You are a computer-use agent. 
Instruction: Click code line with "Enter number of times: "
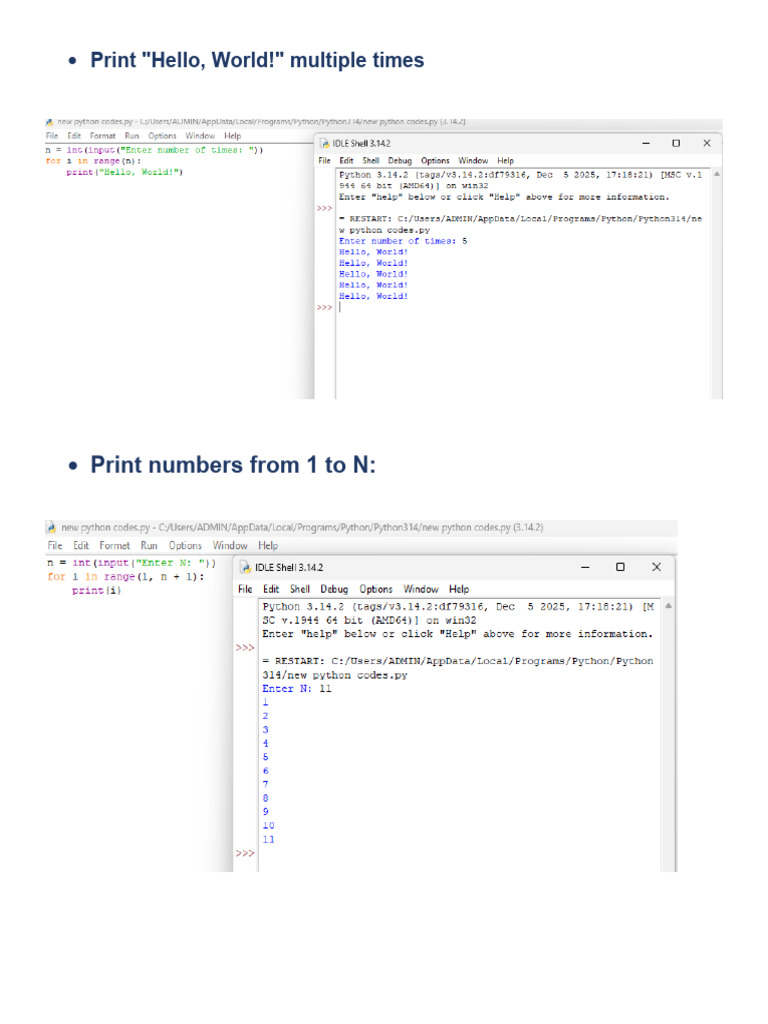point(155,150)
